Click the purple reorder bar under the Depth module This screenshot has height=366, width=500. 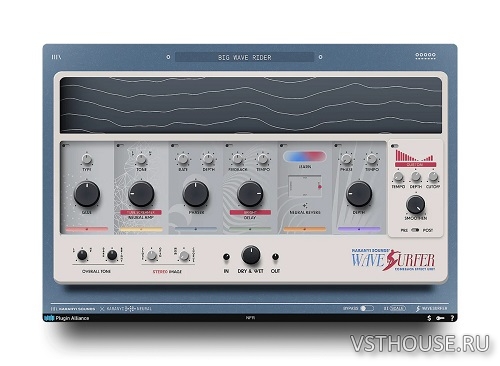point(359,229)
